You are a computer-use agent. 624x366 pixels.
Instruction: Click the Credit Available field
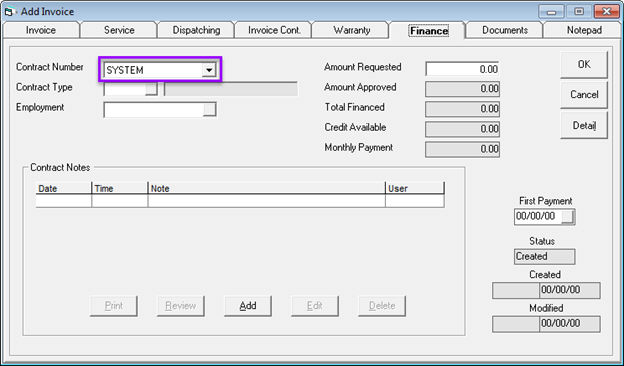[462, 129]
